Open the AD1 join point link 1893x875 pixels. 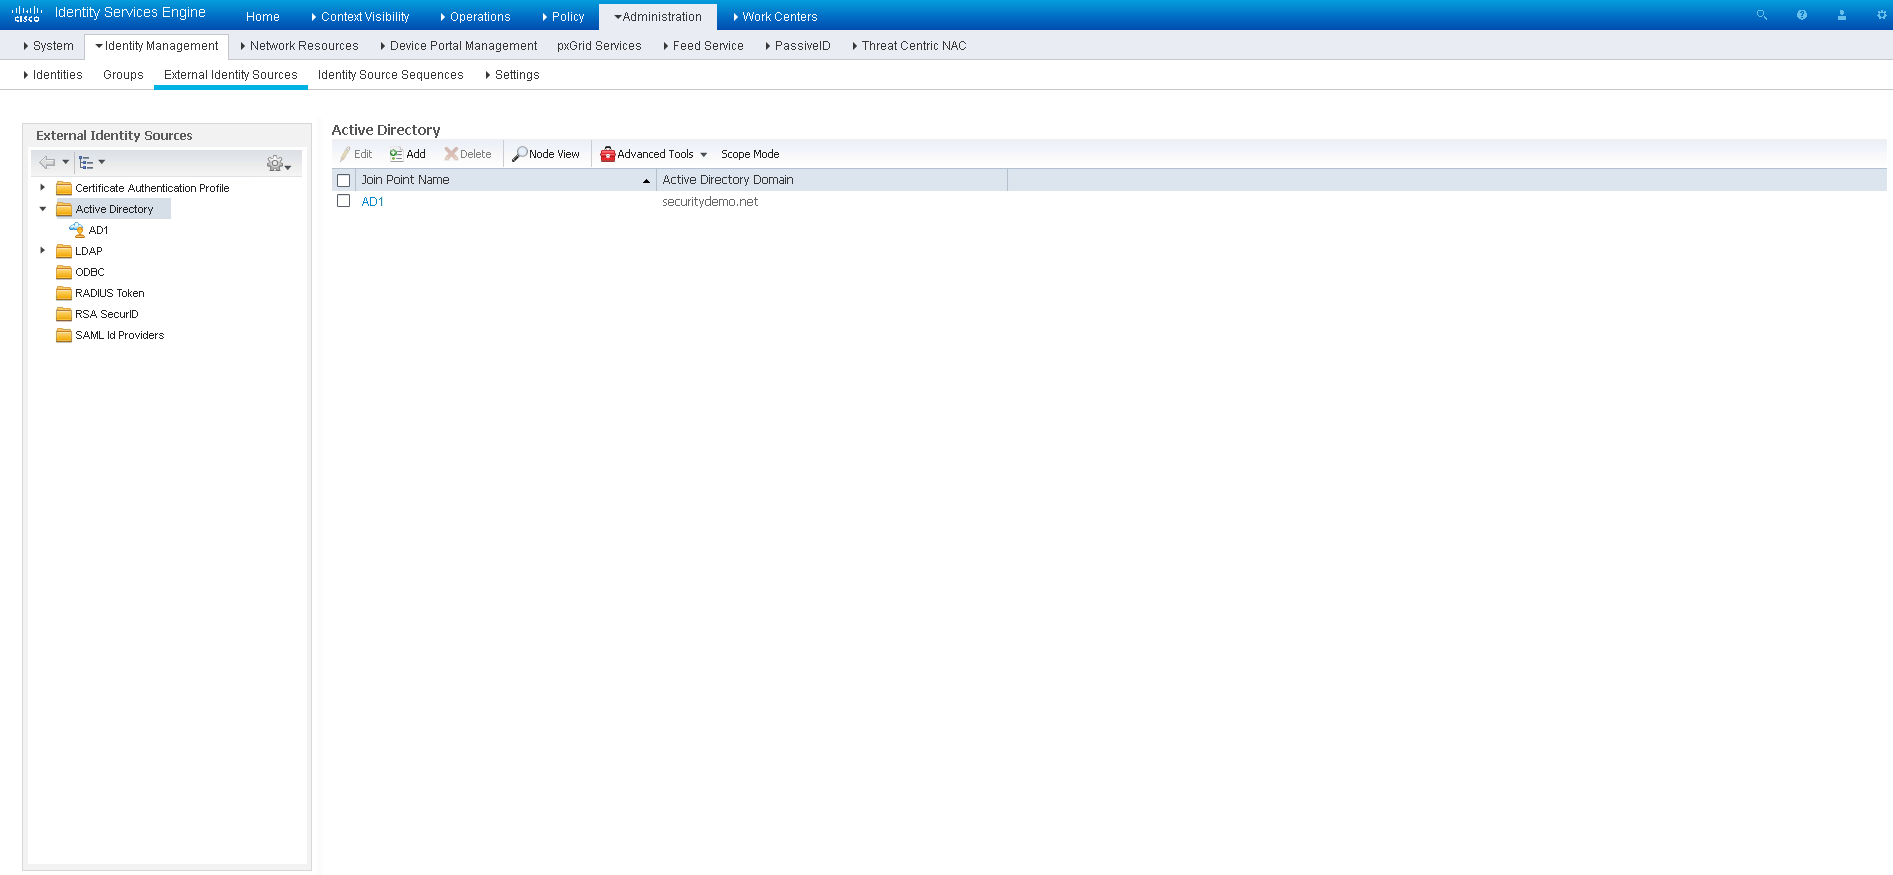(x=373, y=202)
